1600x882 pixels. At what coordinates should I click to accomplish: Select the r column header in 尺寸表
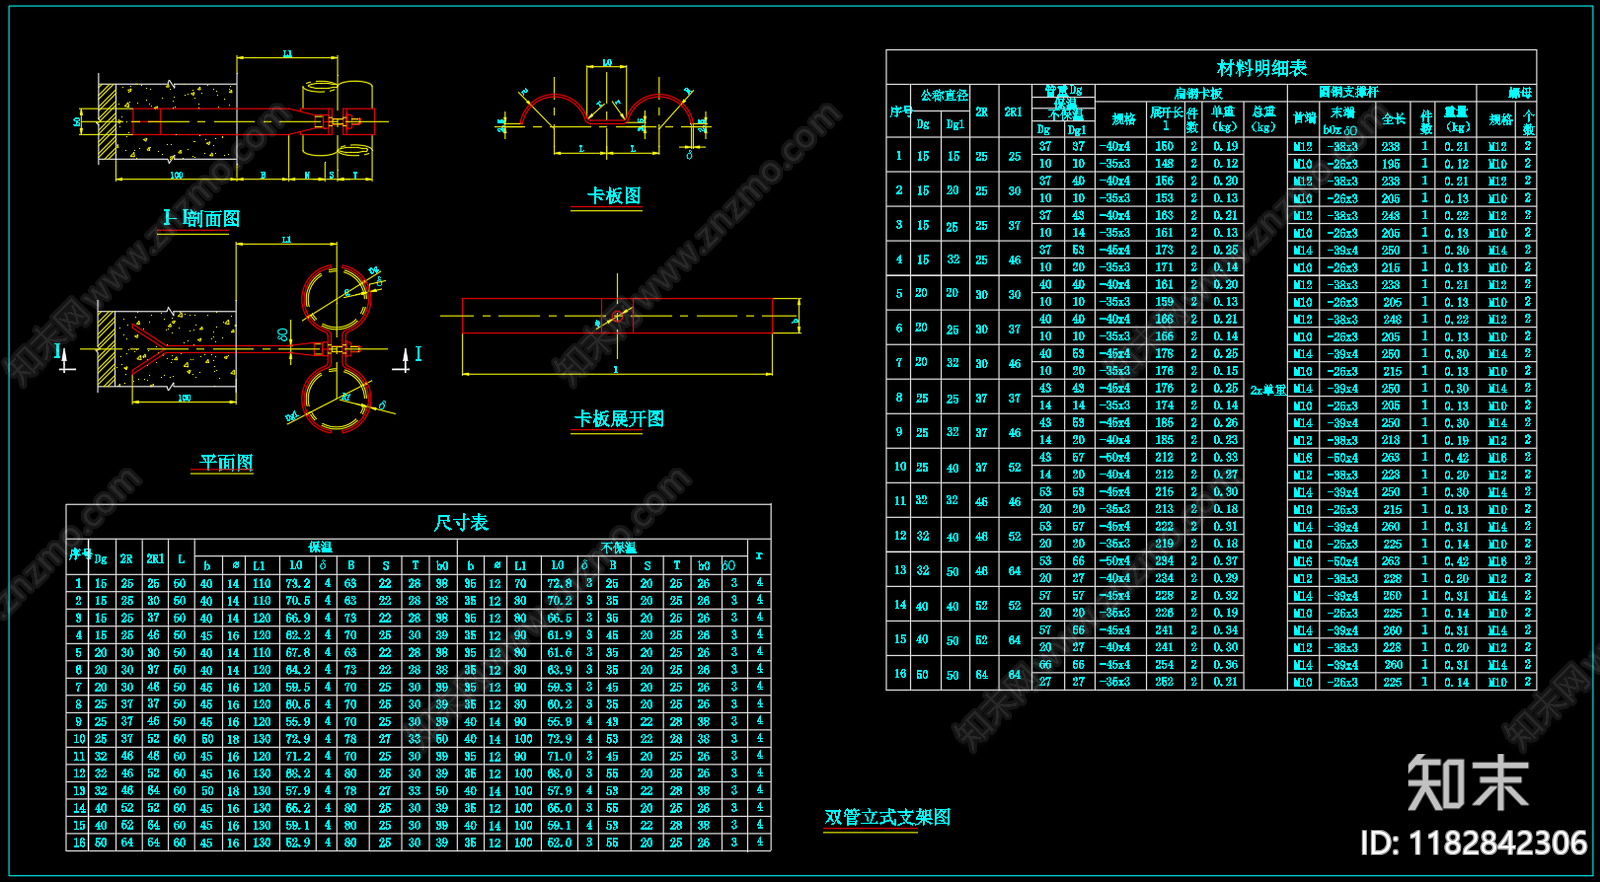coord(759,556)
